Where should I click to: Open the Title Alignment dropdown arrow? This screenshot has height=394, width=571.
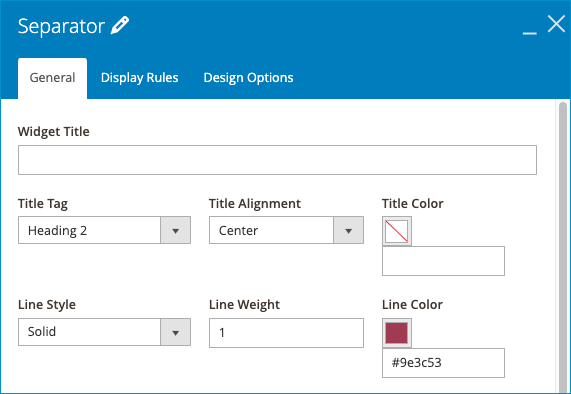coord(348,231)
